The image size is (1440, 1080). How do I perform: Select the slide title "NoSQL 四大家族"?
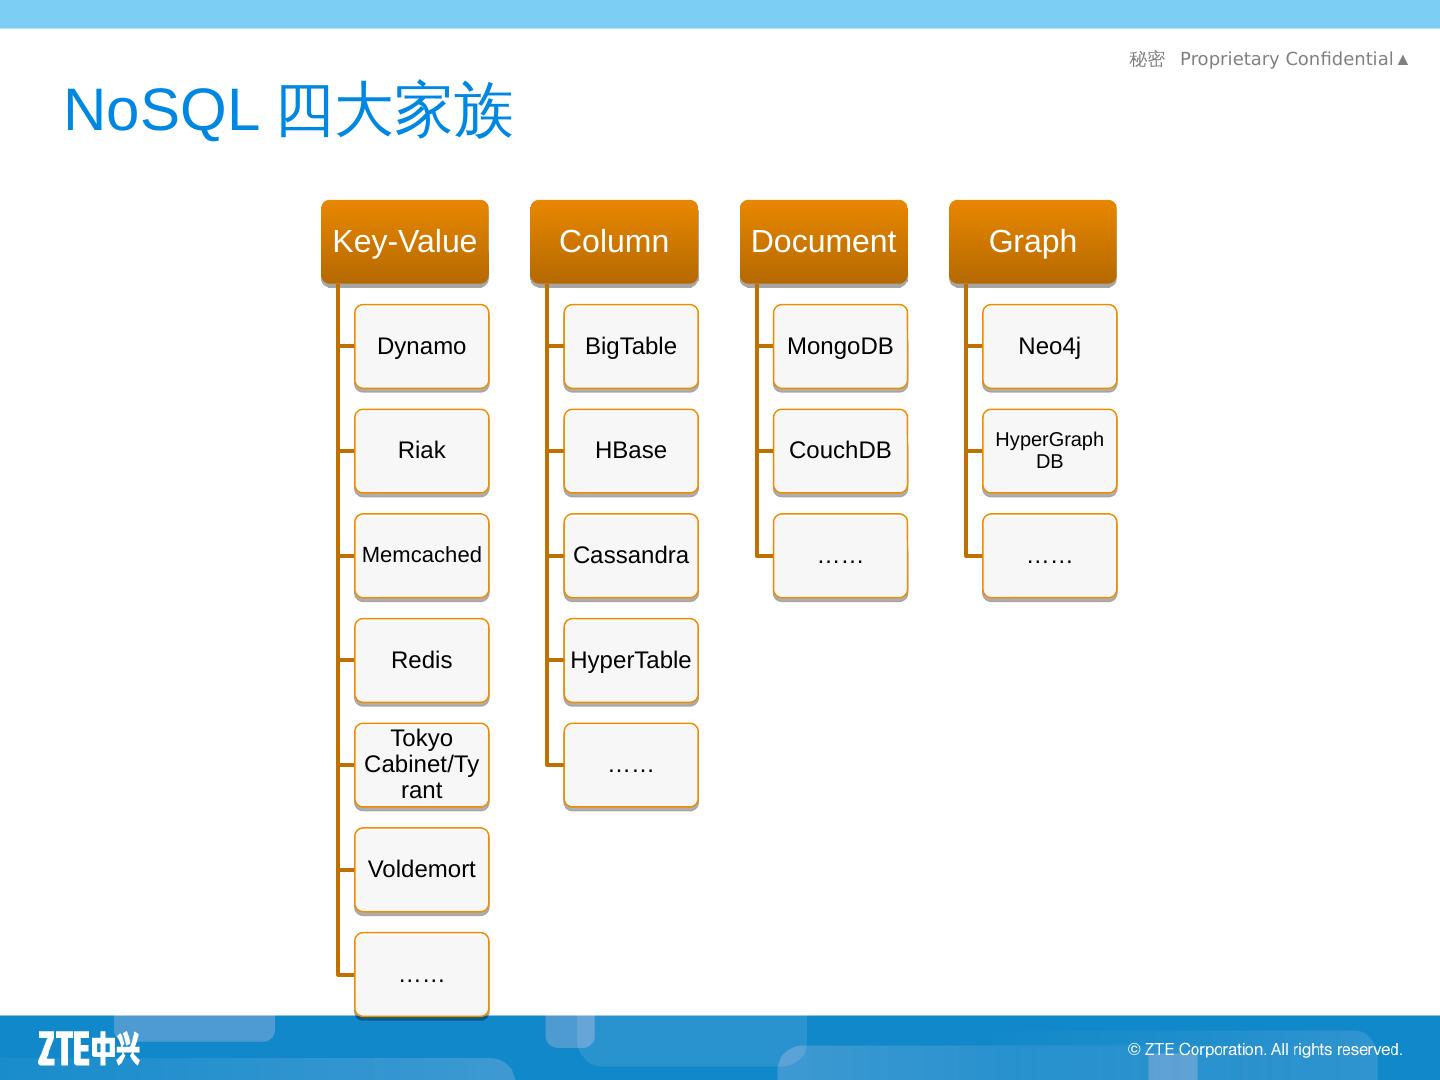(x=288, y=110)
